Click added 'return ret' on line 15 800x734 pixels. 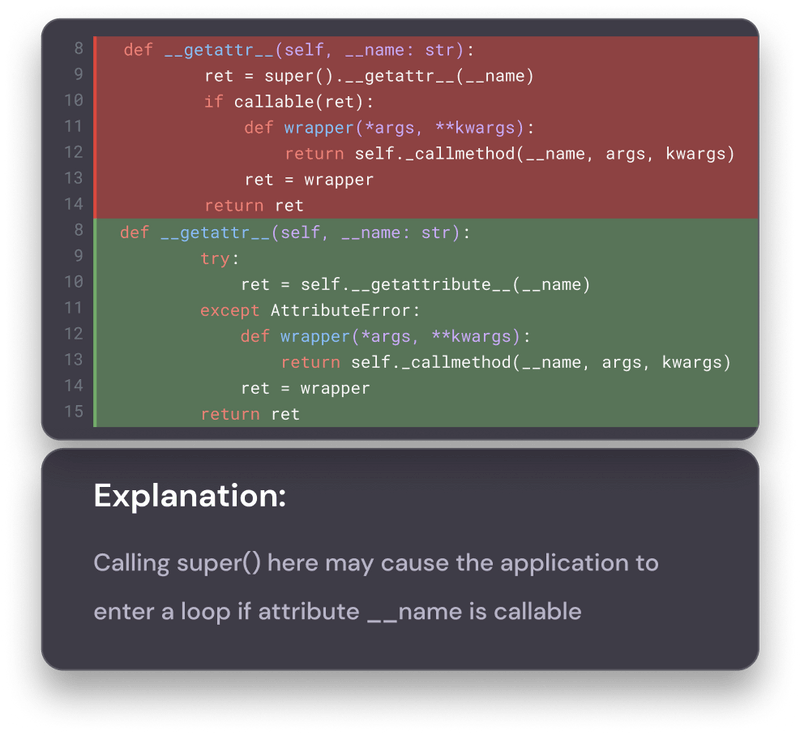(x=250, y=414)
